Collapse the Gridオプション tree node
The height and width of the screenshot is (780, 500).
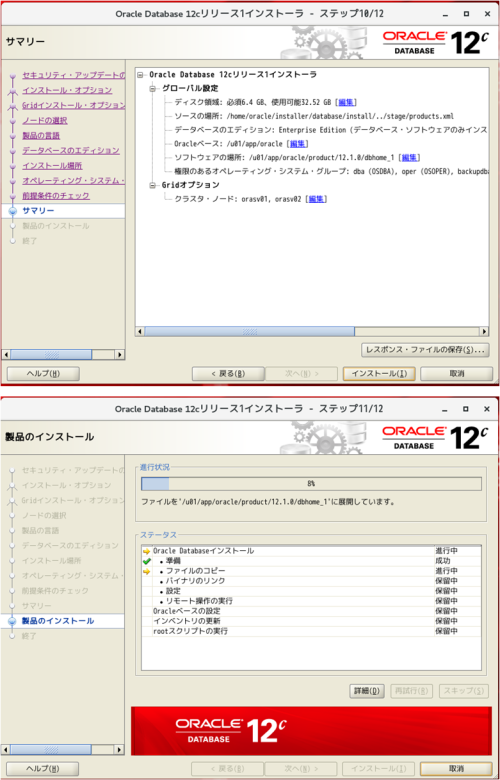coord(153,186)
